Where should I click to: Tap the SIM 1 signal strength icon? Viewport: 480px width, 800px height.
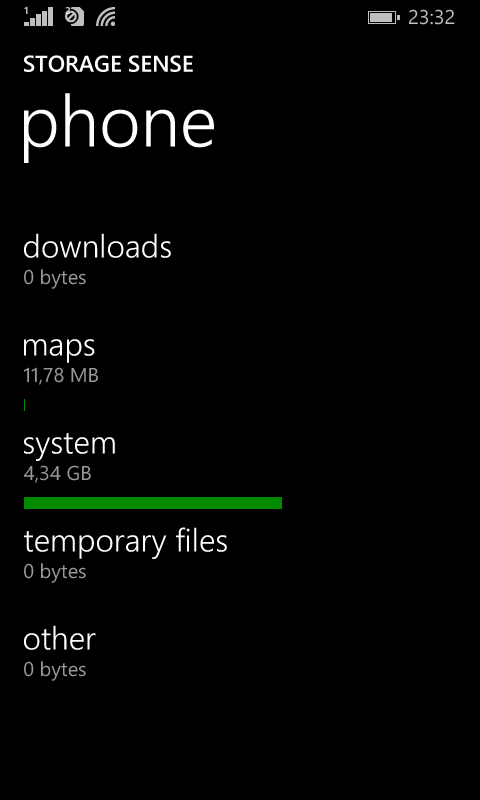(x=38, y=17)
